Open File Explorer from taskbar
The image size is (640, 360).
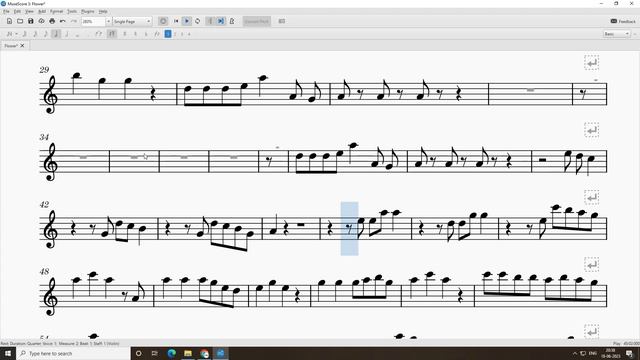tap(188, 353)
